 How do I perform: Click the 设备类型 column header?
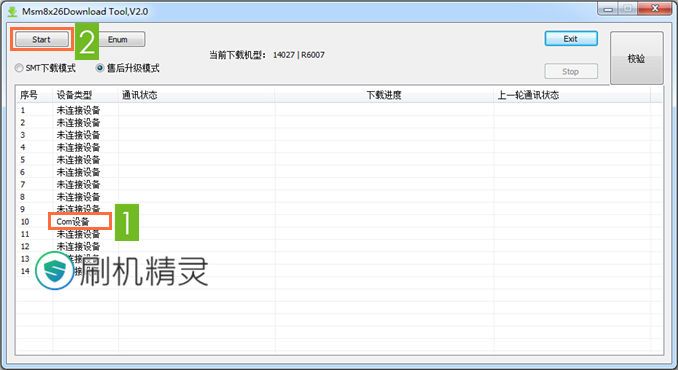[x=86, y=95]
